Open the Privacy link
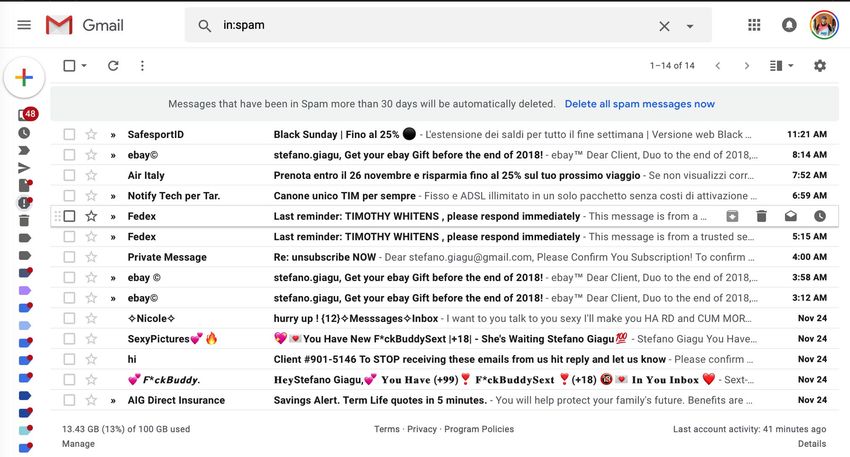850x457 pixels. point(422,429)
